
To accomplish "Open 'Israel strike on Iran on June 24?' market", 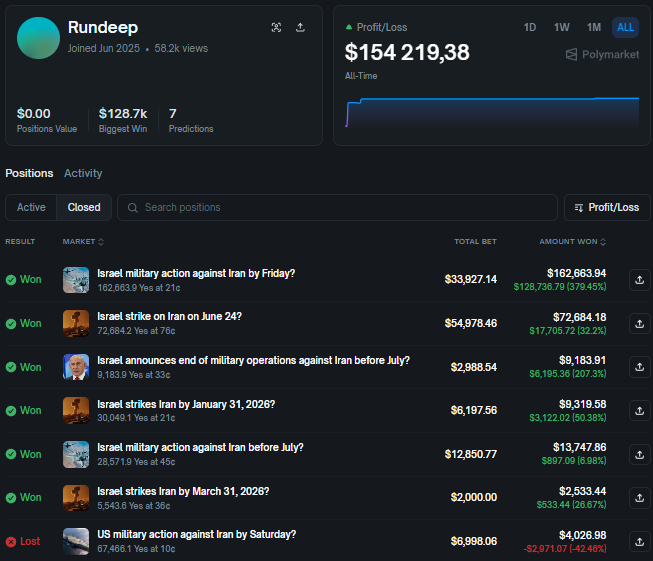I will click(x=169, y=317).
